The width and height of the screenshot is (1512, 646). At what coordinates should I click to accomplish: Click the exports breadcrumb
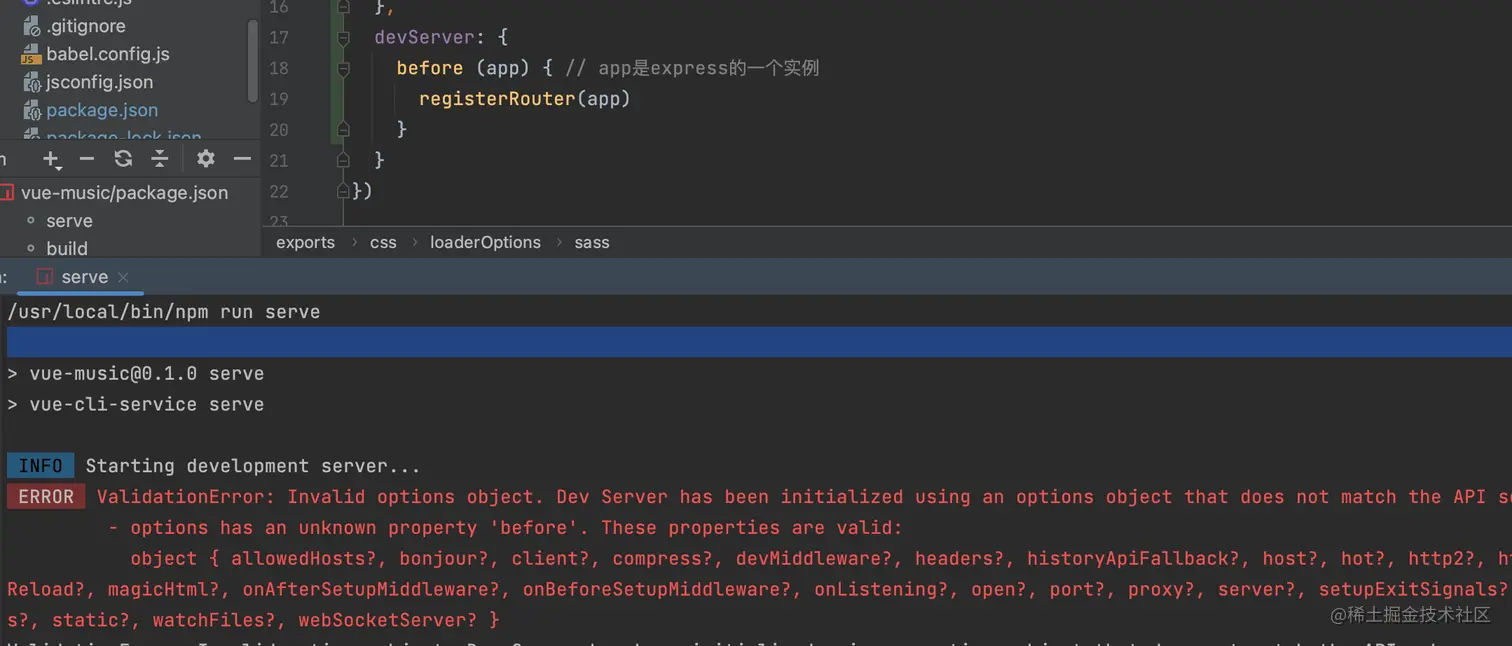pyautogui.click(x=306, y=242)
